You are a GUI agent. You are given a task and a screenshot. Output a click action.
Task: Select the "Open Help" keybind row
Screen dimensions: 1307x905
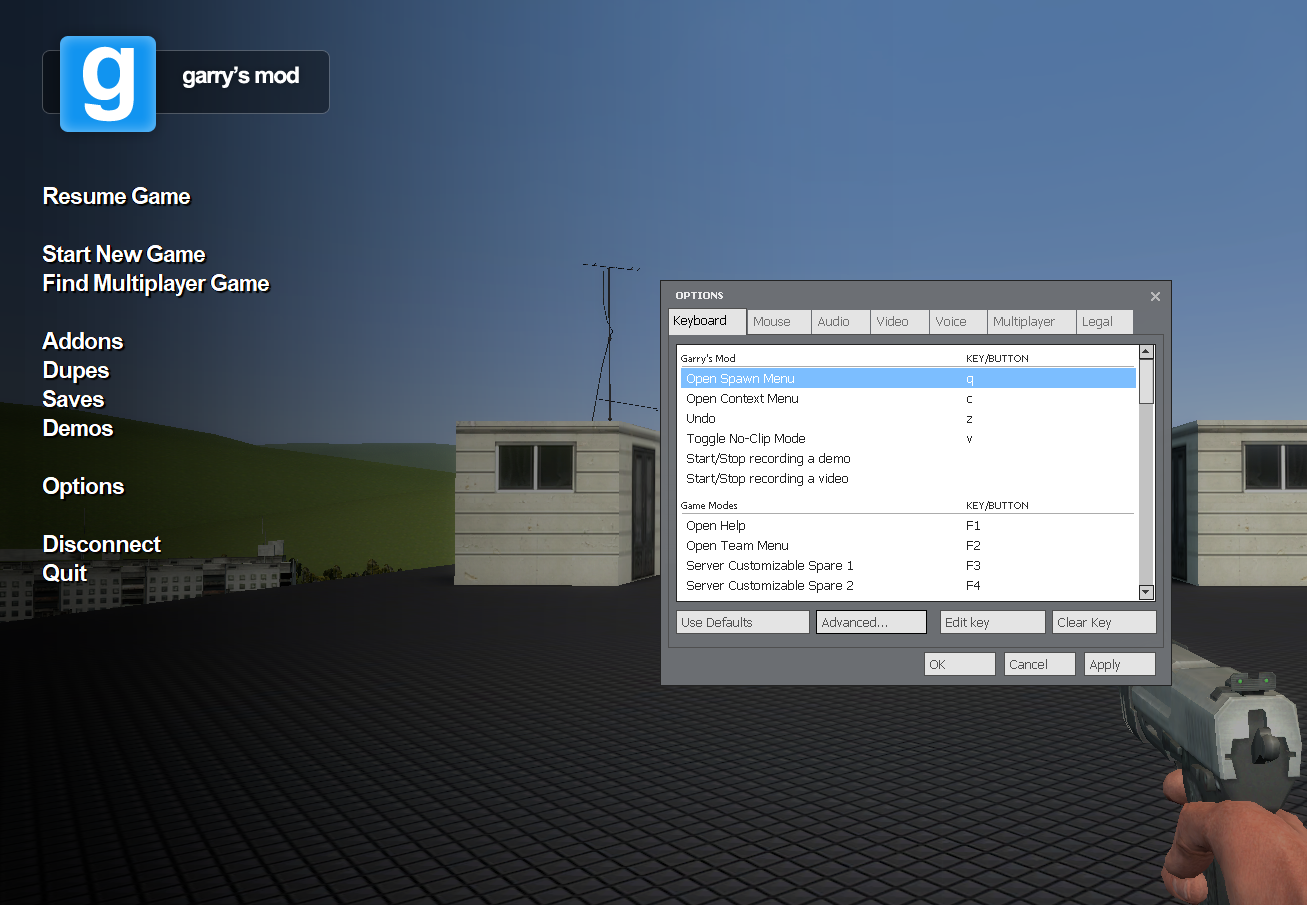(x=908, y=525)
